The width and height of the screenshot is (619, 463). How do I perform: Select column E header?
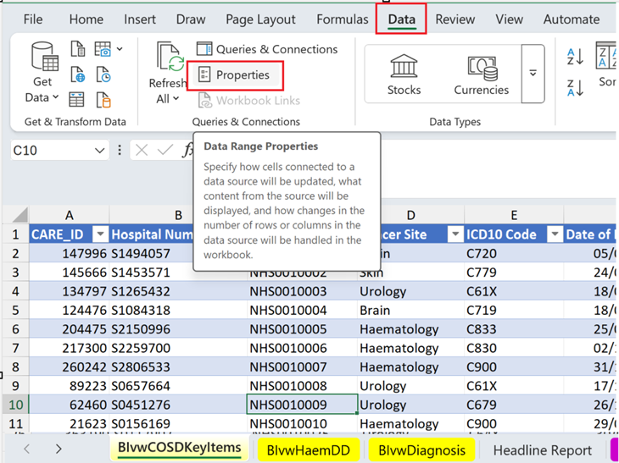(514, 216)
